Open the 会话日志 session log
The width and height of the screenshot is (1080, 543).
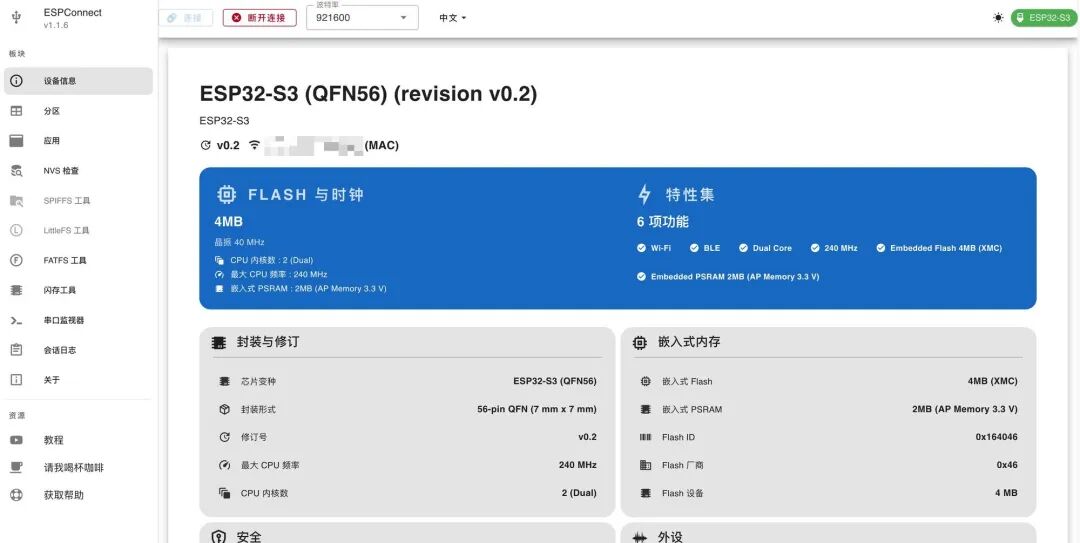[x=78, y=350]
